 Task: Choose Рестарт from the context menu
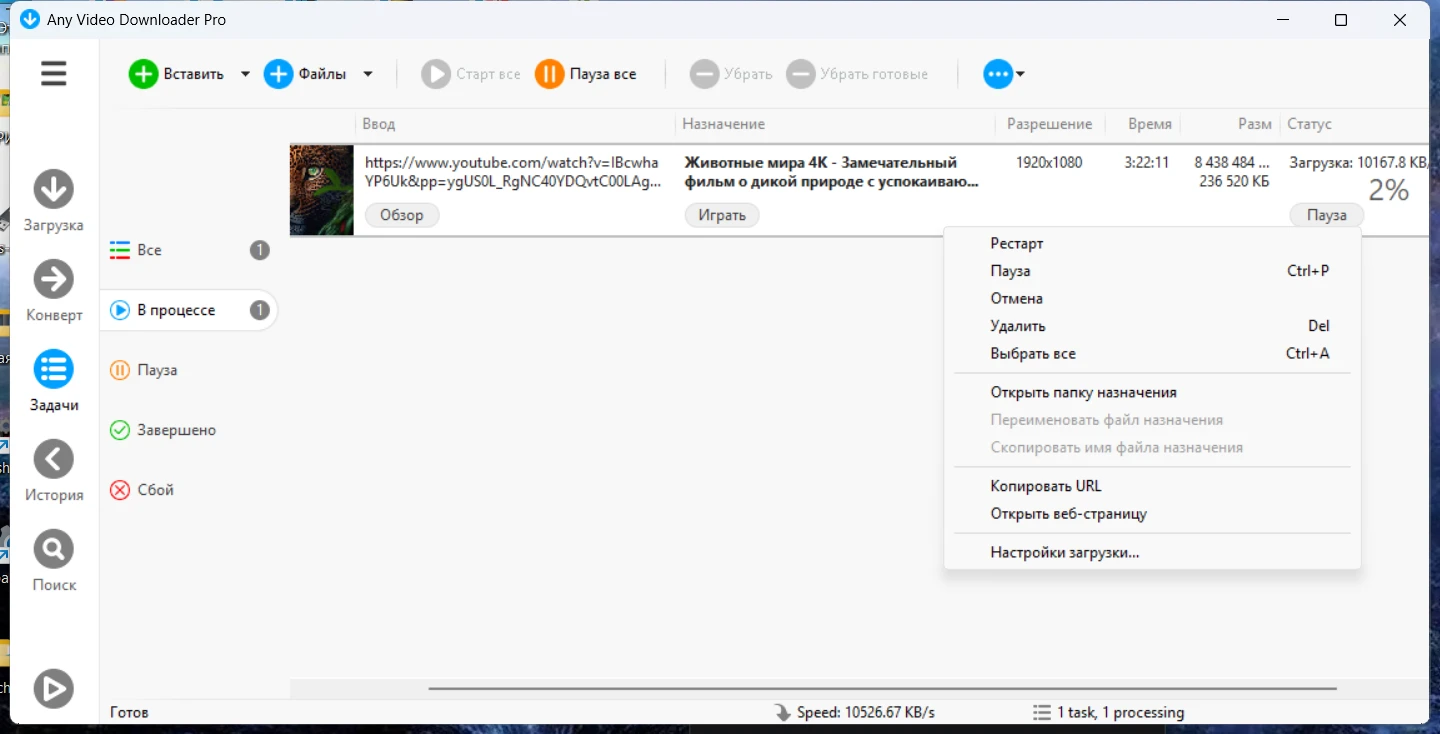(1016, 244)
